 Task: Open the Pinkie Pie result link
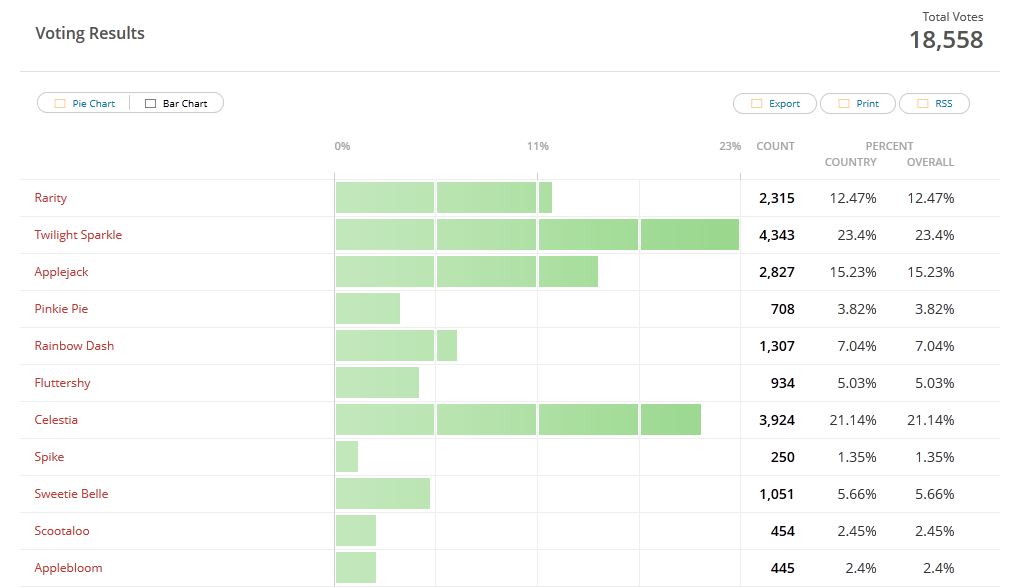[x=61, y=309]
